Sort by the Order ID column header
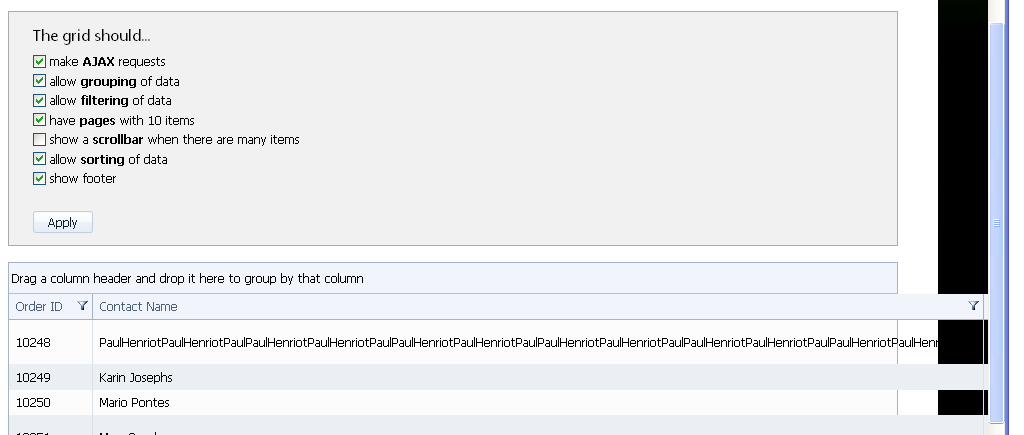The height and width of the screenshot is (435, 1024). coord(39,306)
